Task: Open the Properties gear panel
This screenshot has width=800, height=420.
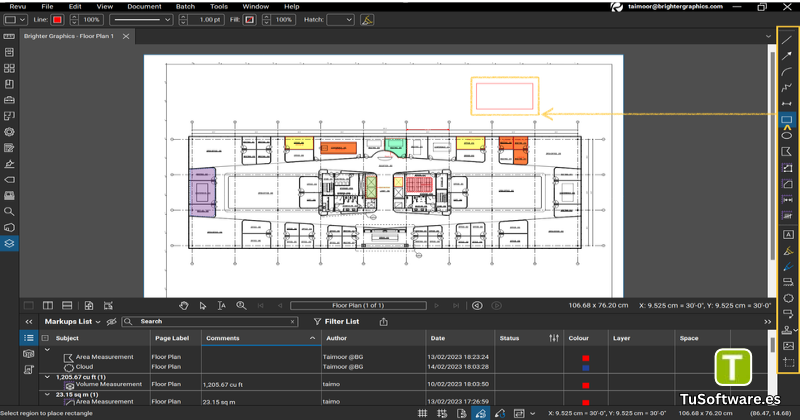Action: tap(9, 132)
